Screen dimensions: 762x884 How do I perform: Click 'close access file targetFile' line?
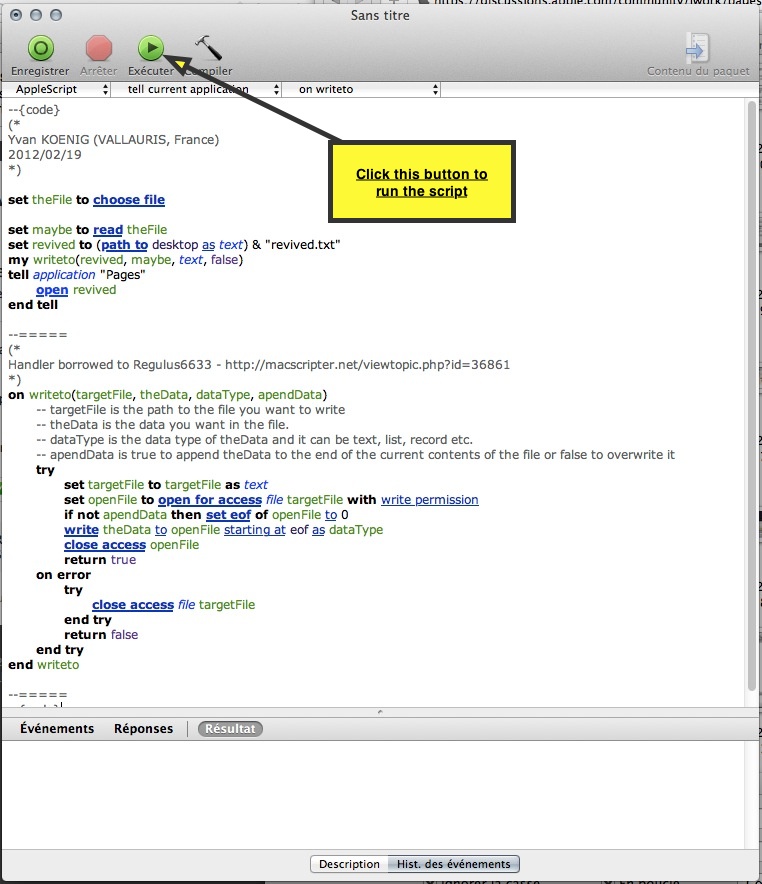pyautogui.click(x=174, y=605)
